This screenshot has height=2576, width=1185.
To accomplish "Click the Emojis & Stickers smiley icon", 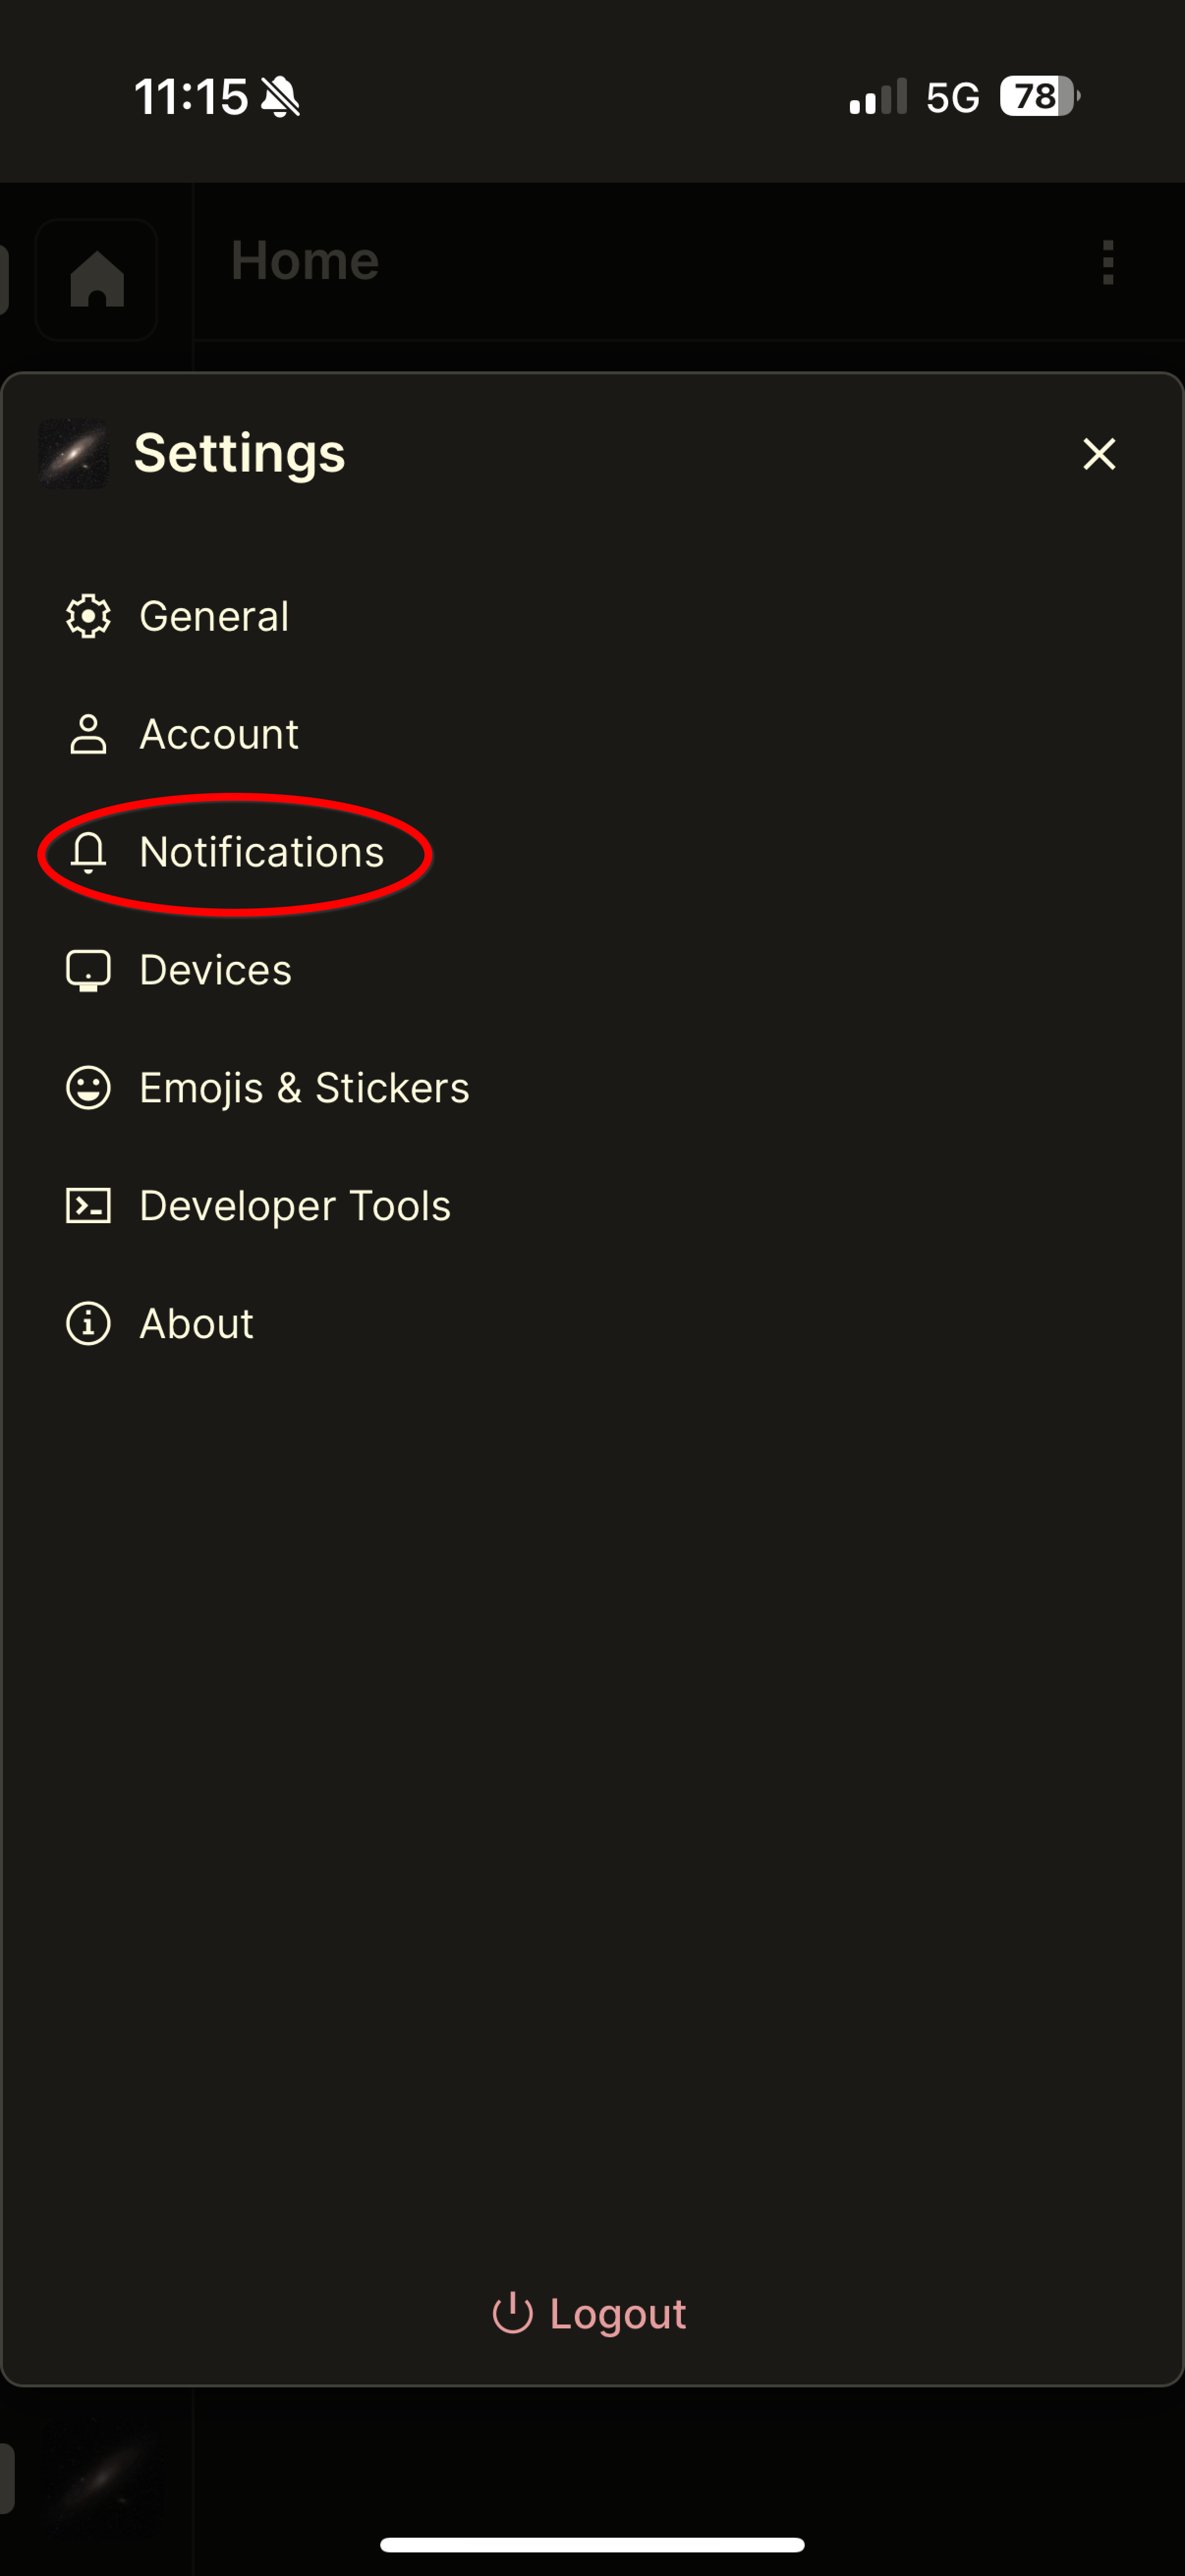I will [88, 1088].
